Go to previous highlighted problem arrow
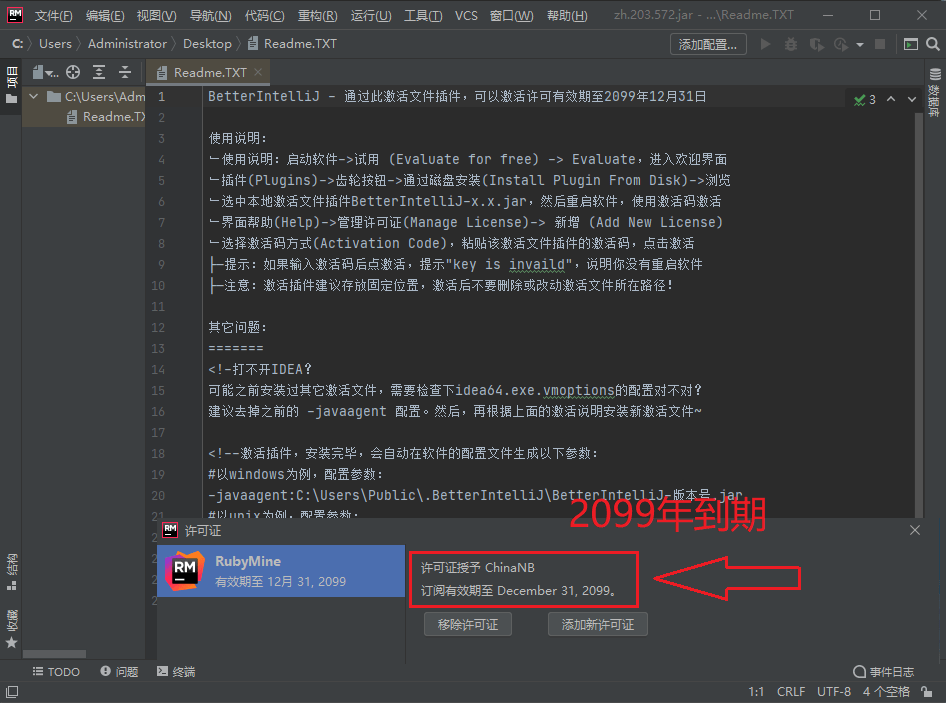Screen dimensions: 946x703 [891, 99]
